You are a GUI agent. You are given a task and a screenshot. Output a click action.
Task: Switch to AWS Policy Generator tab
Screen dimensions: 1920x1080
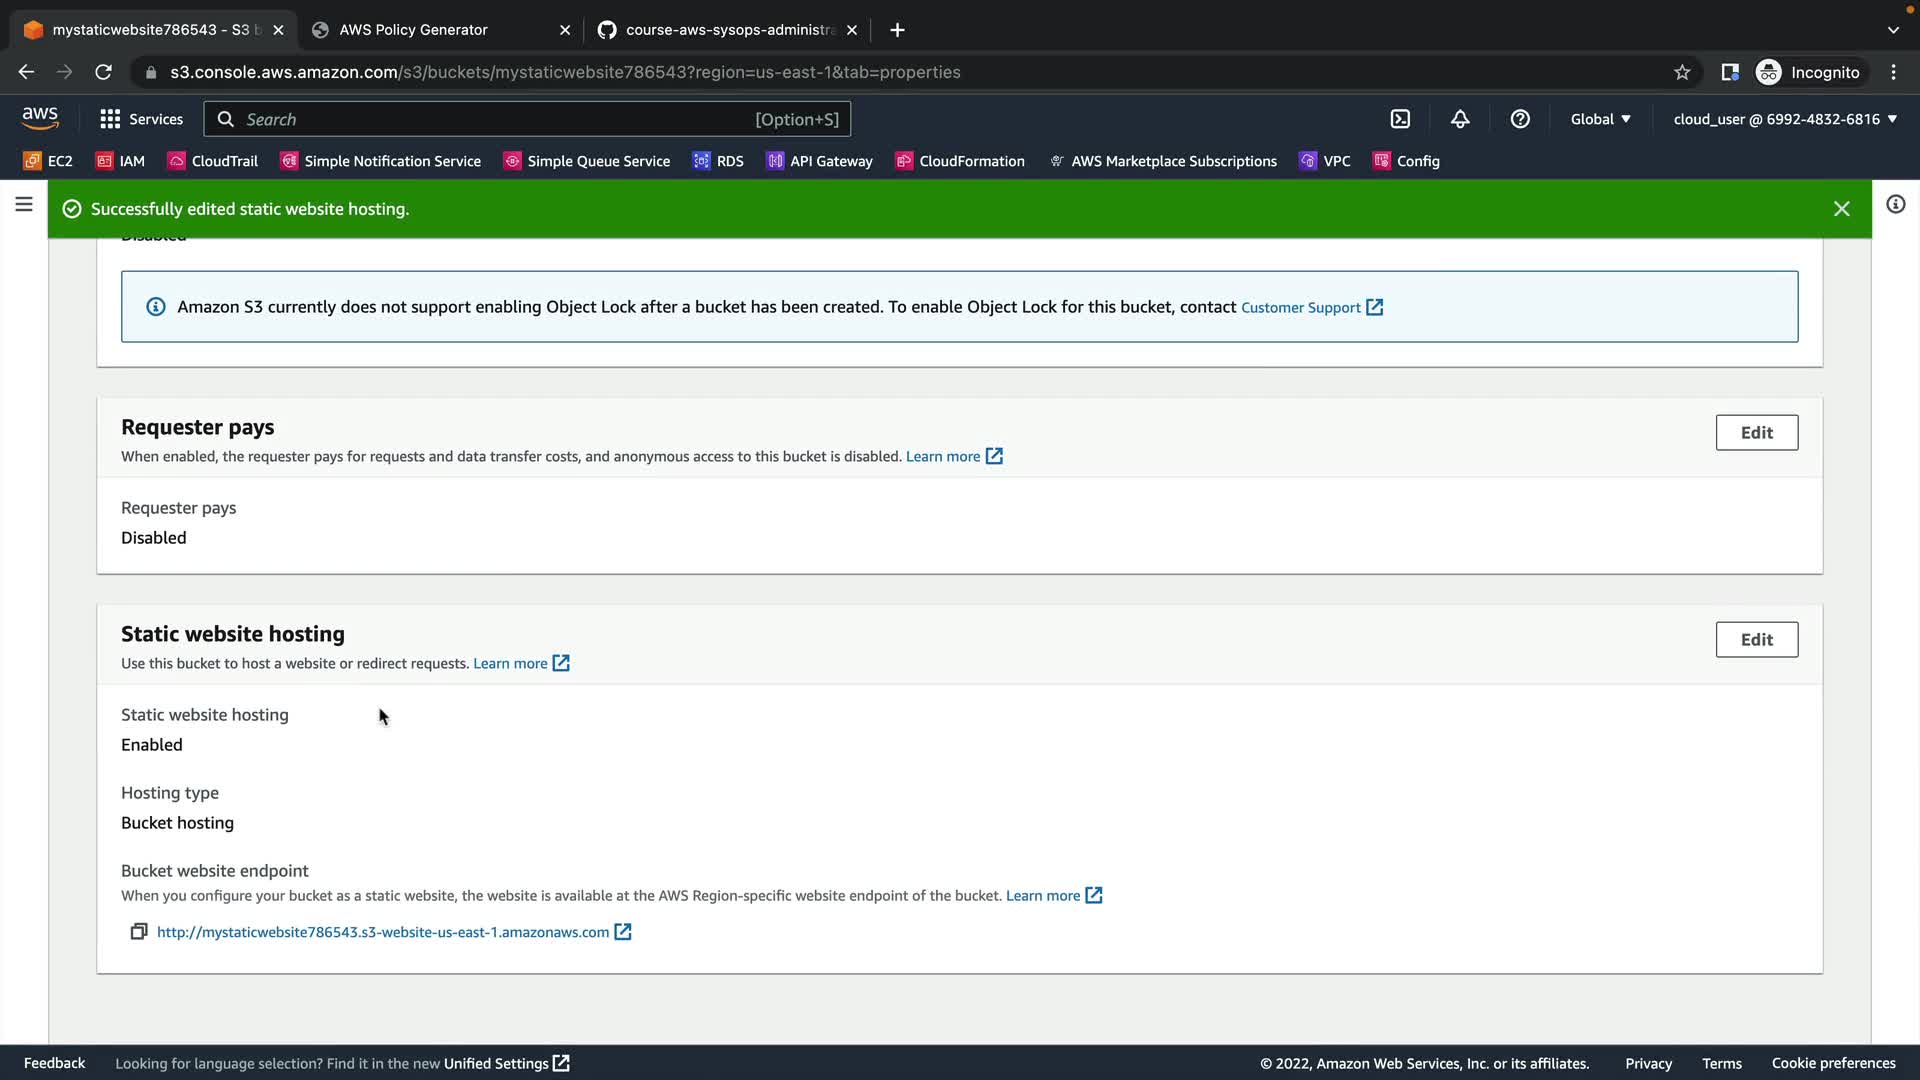[x=413, y=30]
